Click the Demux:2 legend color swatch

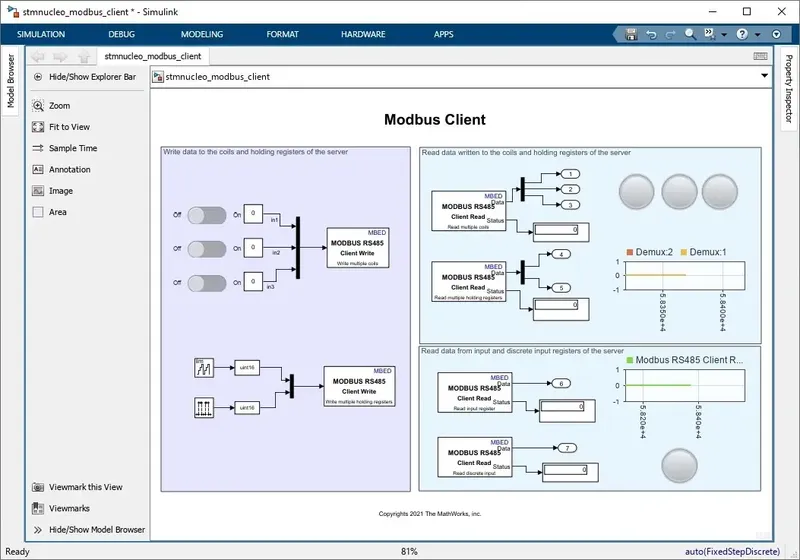tap(630, 252)
